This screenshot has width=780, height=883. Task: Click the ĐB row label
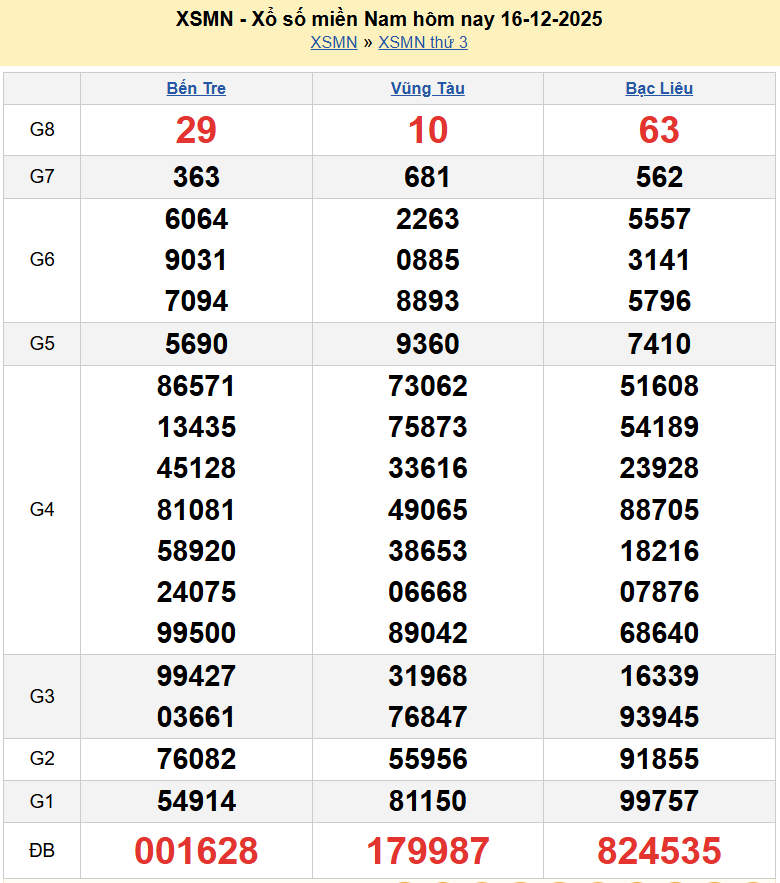point(42,851)
